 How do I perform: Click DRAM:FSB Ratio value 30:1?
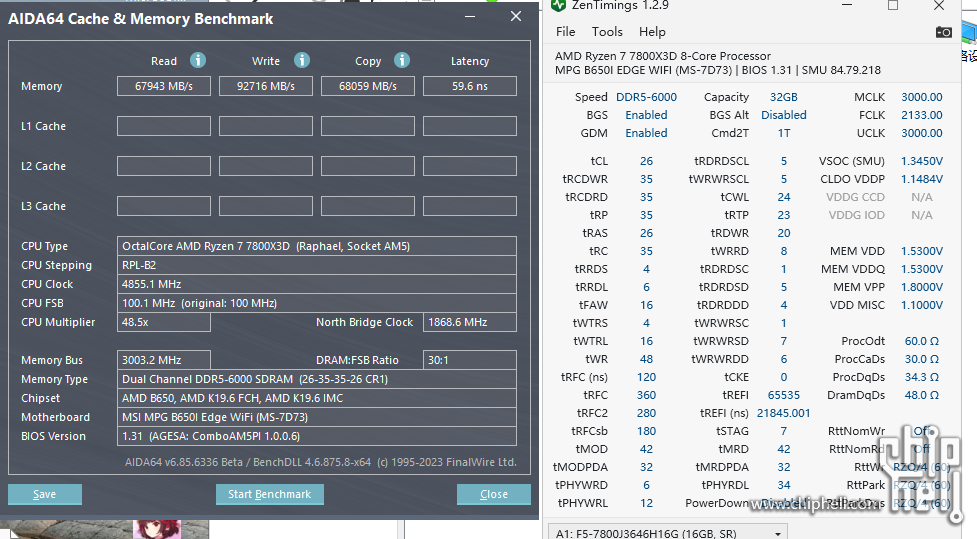pos(470,360)
